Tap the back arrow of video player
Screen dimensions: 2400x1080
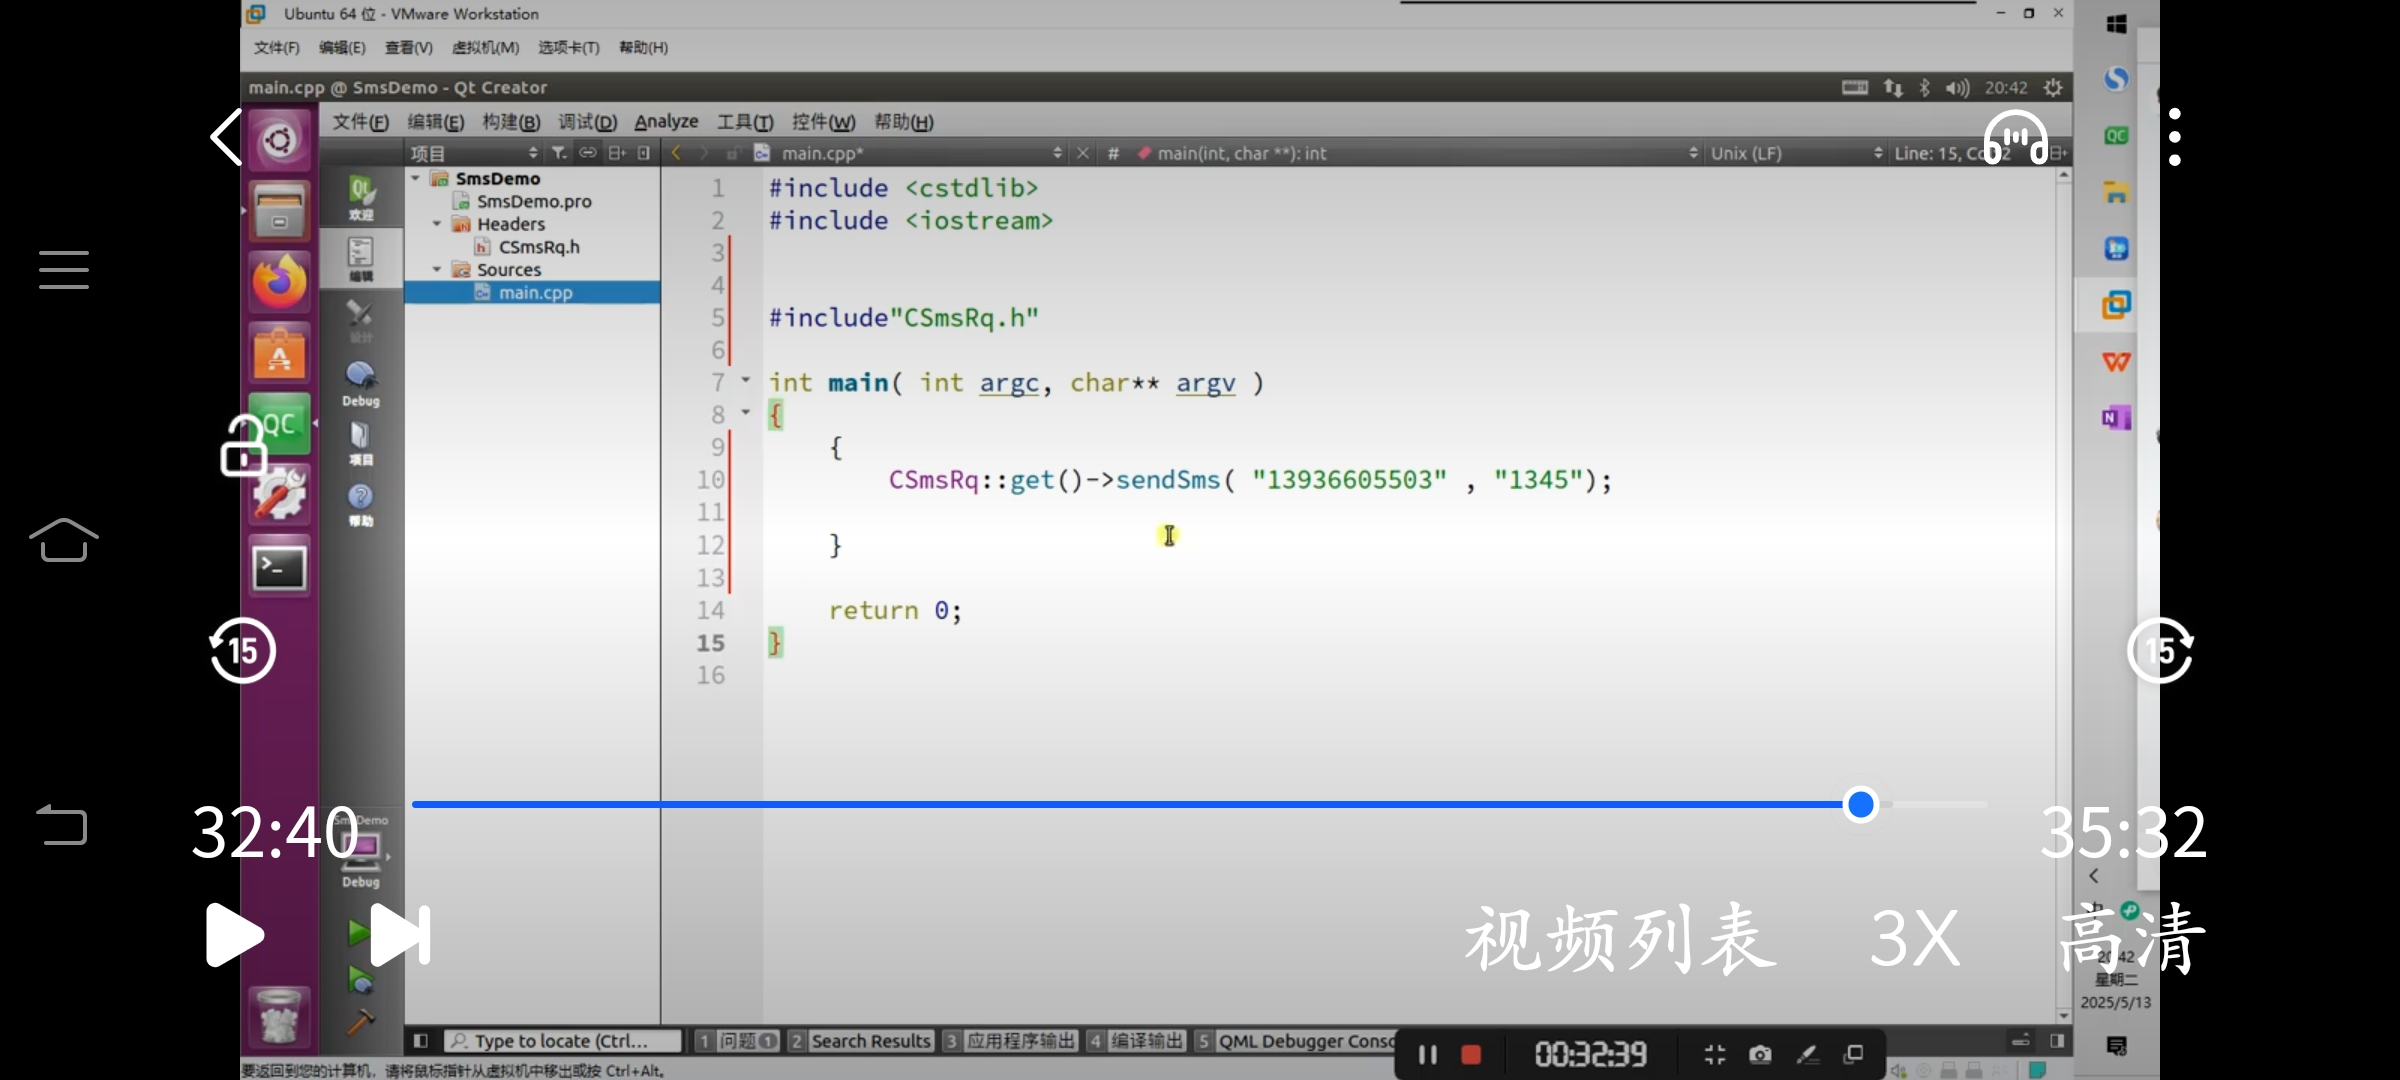(226, 137)
